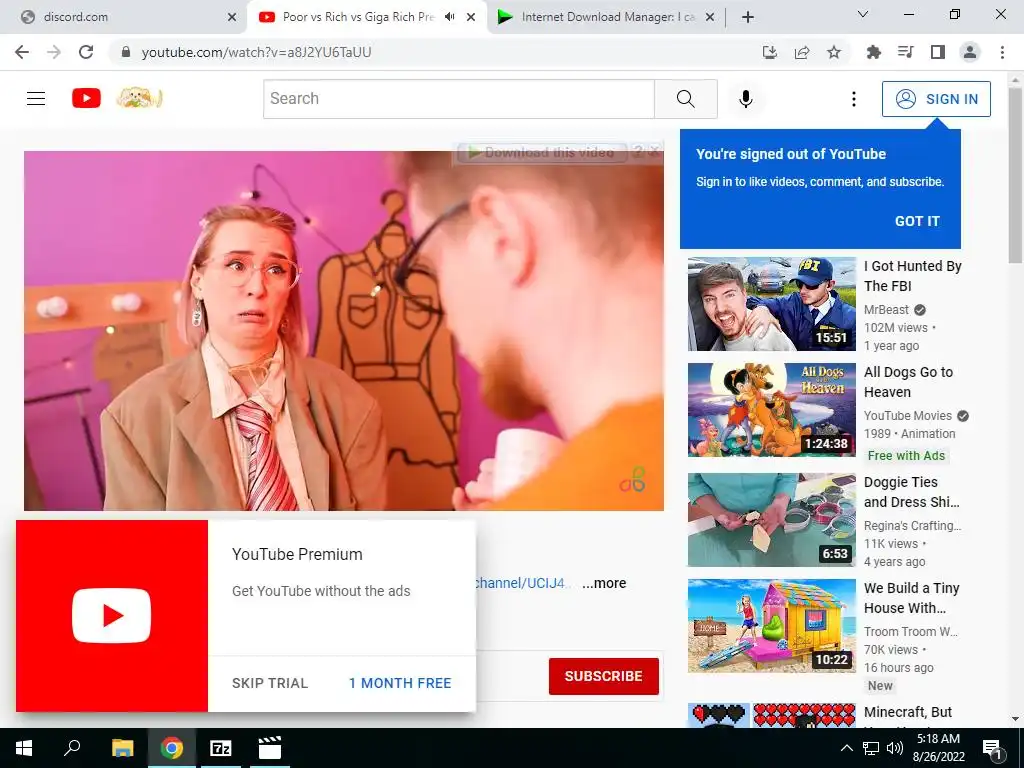Open 7-Zip from taskbar

click(x=221, y=748)
